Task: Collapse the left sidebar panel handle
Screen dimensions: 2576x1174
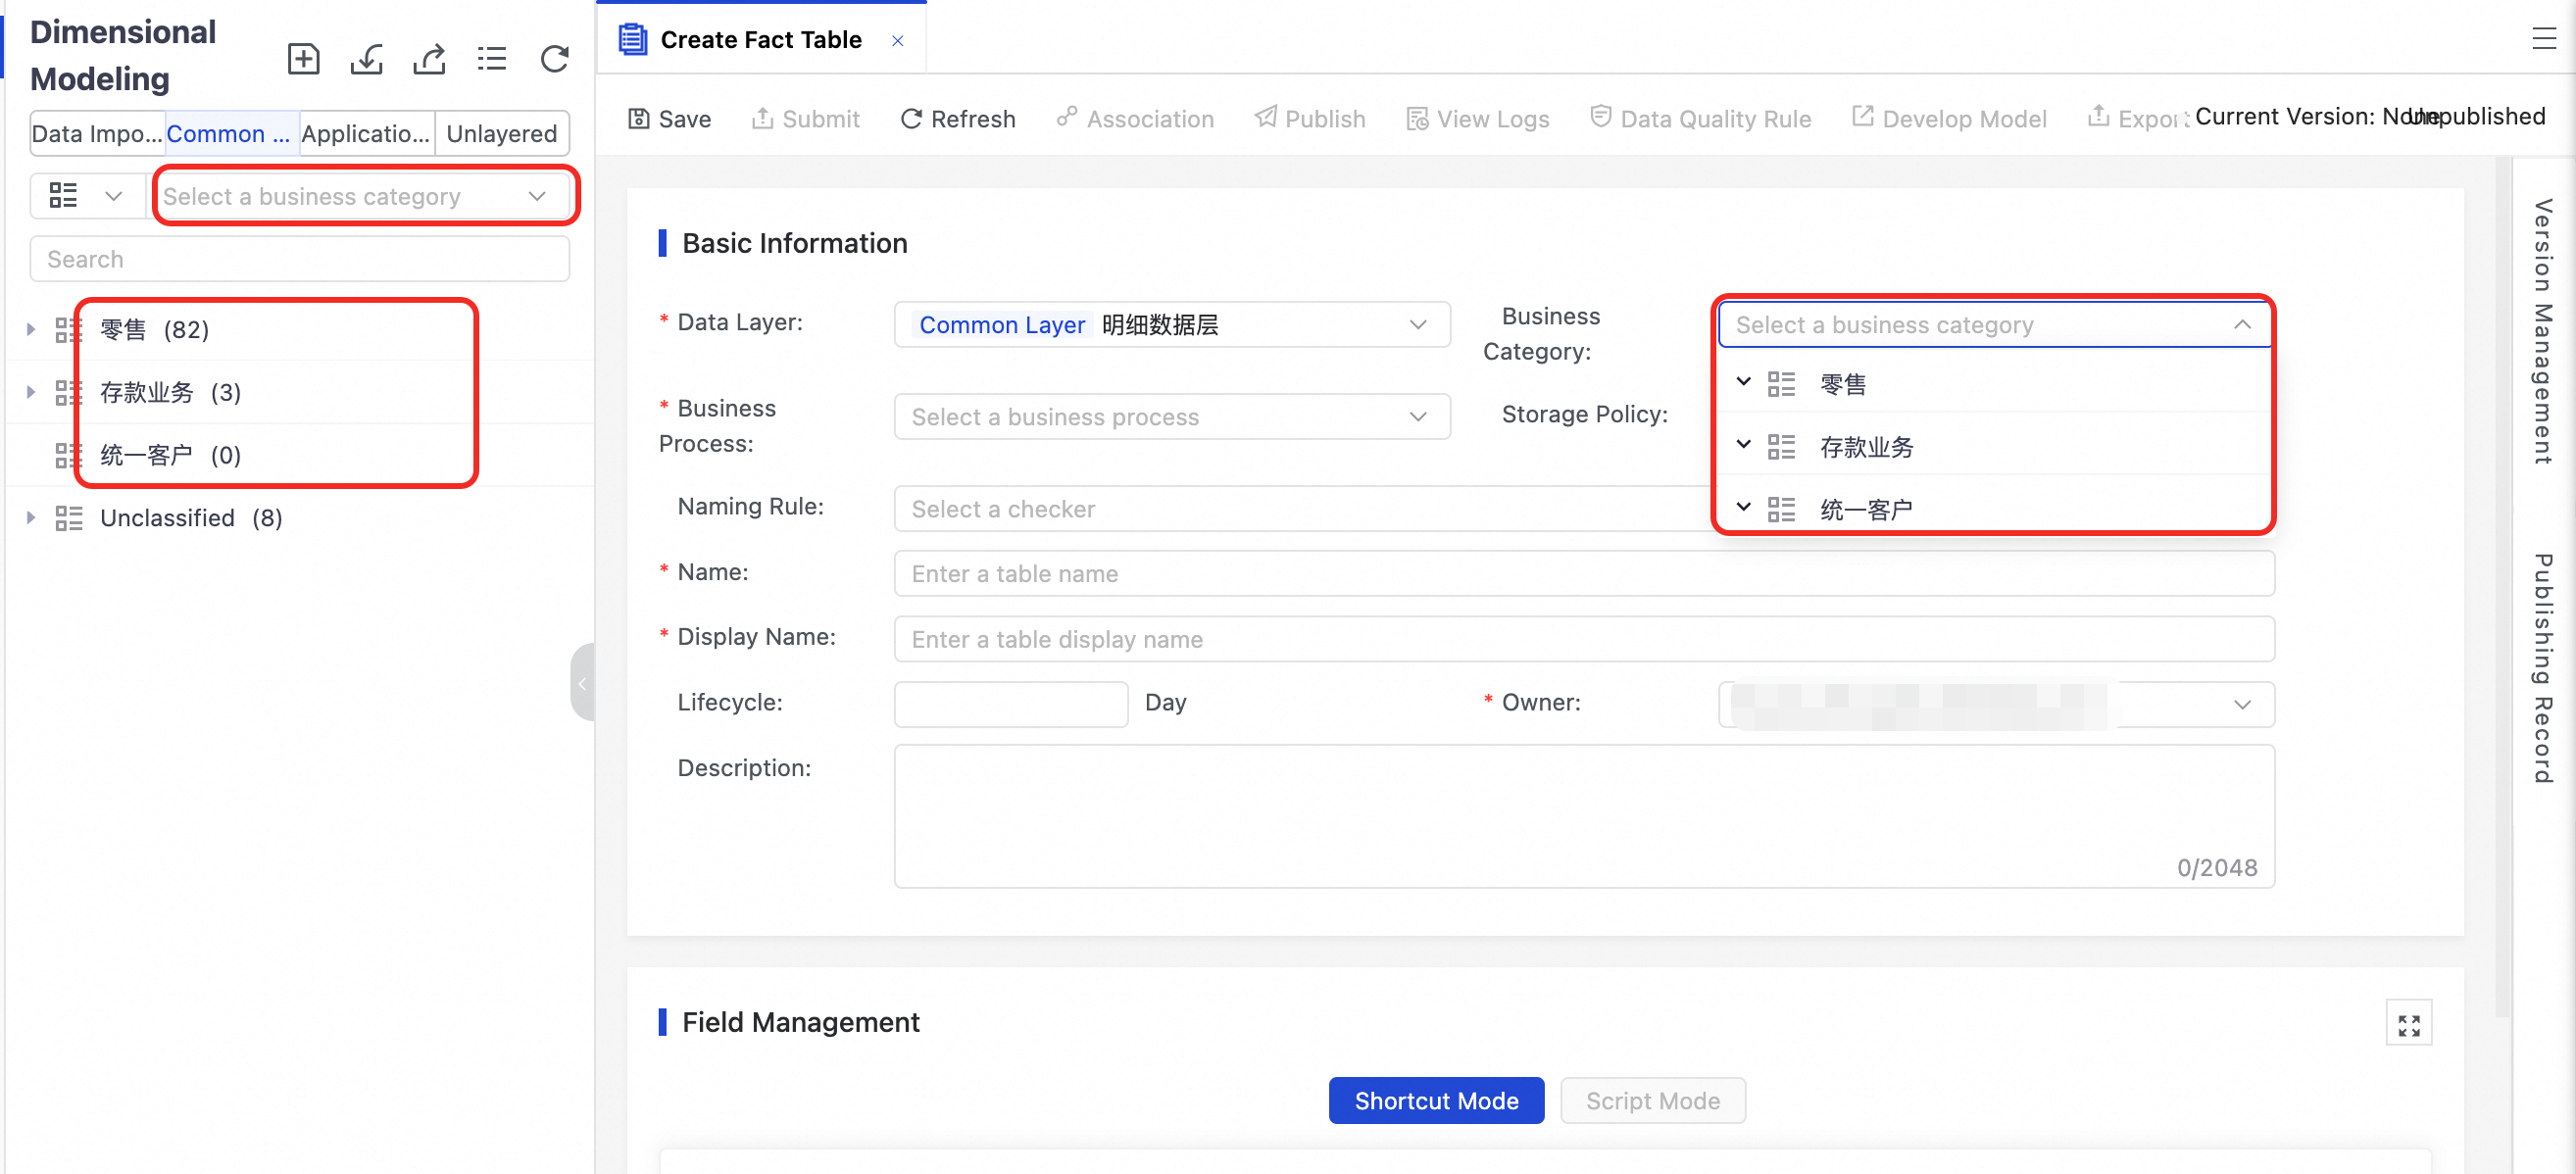Action: point(582,683)
